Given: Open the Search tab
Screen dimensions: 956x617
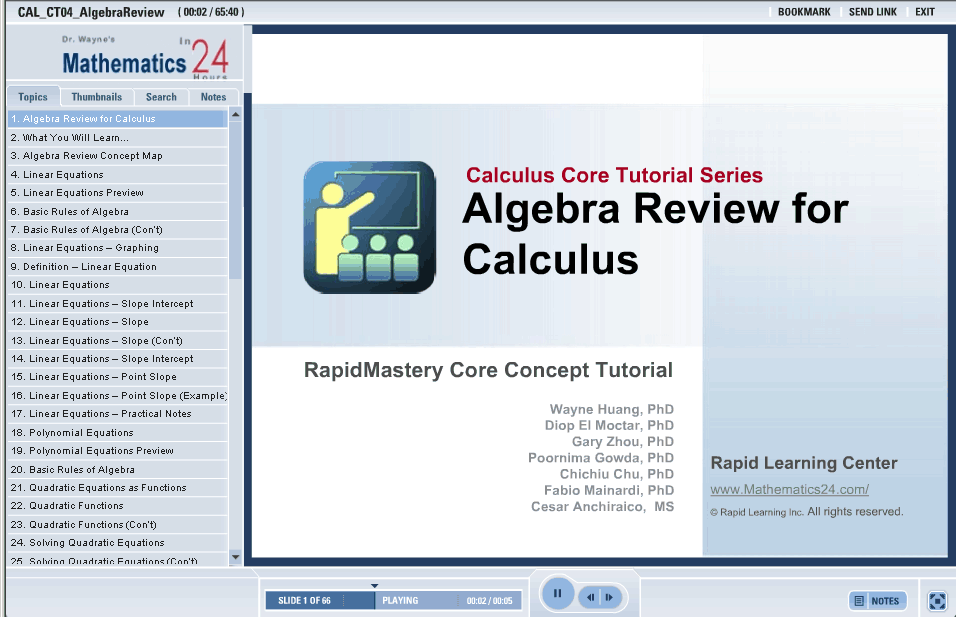Looking at the screenshot, I should tap(161, 97).
